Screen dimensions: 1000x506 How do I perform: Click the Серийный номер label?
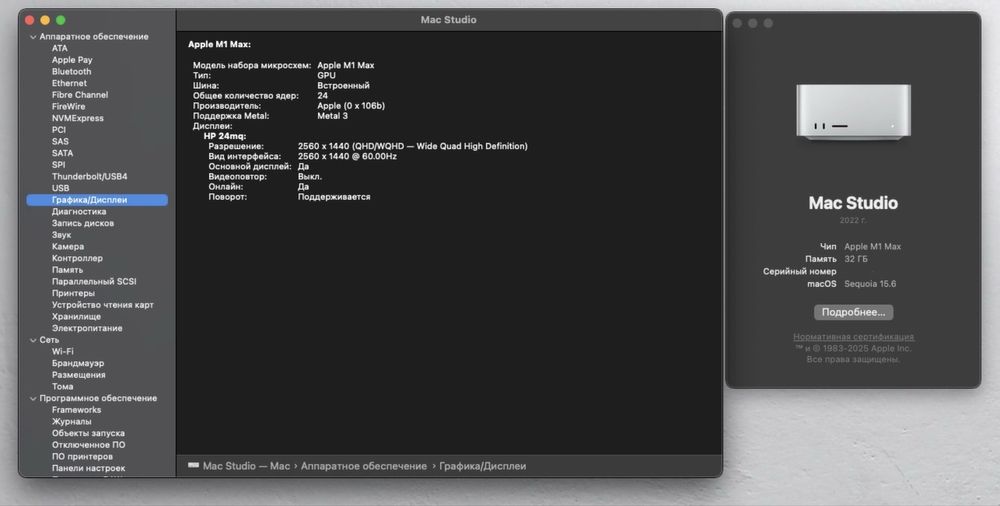pos(800,271)
